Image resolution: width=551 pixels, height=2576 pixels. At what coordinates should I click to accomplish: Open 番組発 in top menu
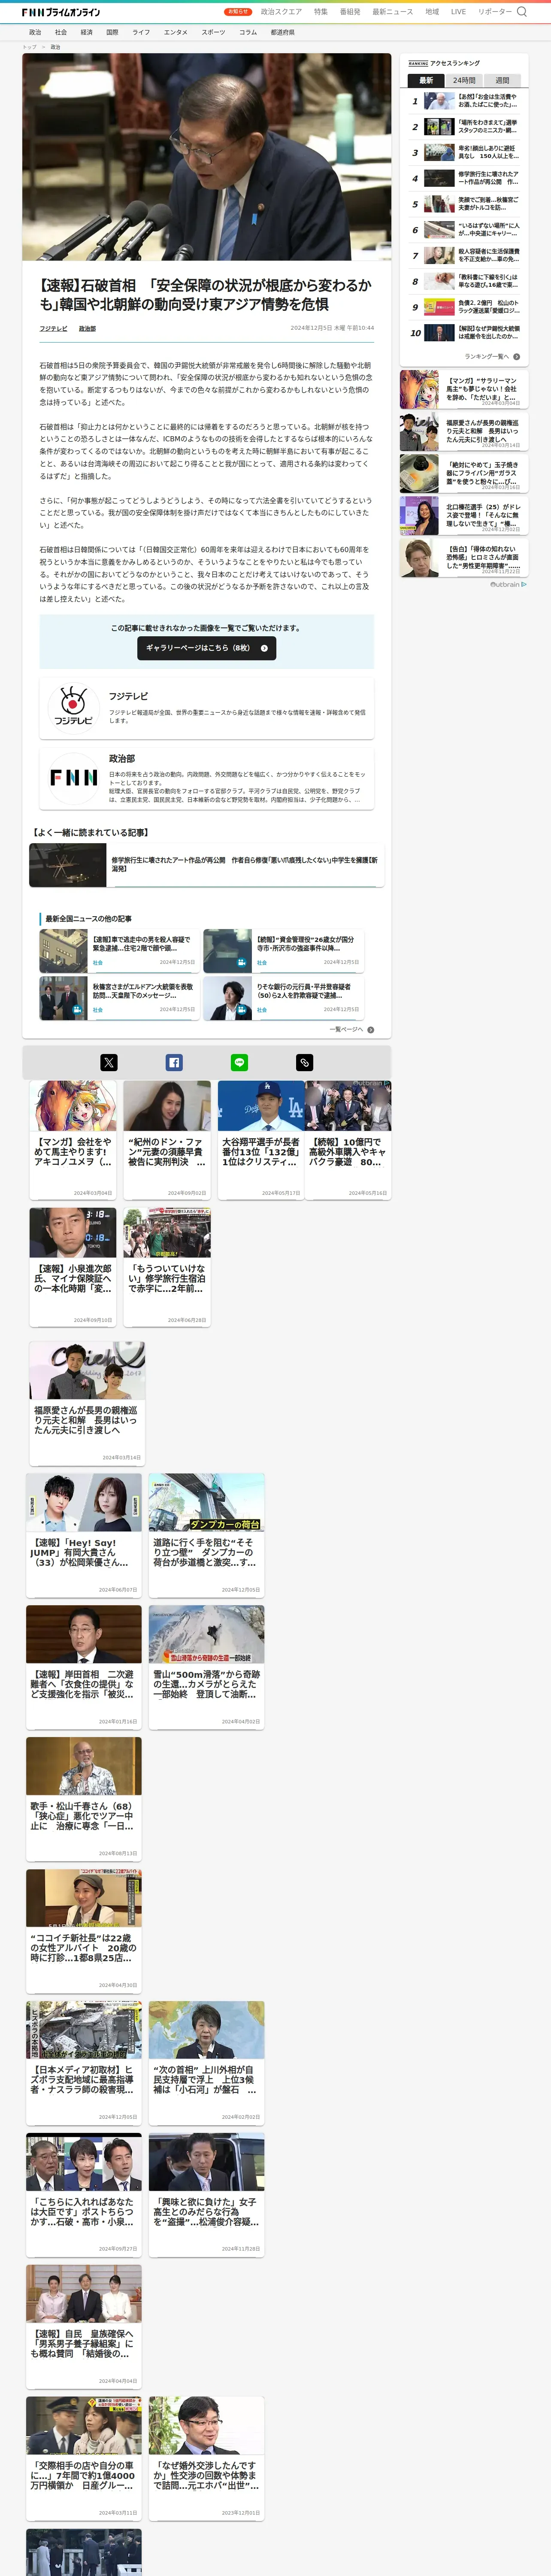click(x=350, y=12)
